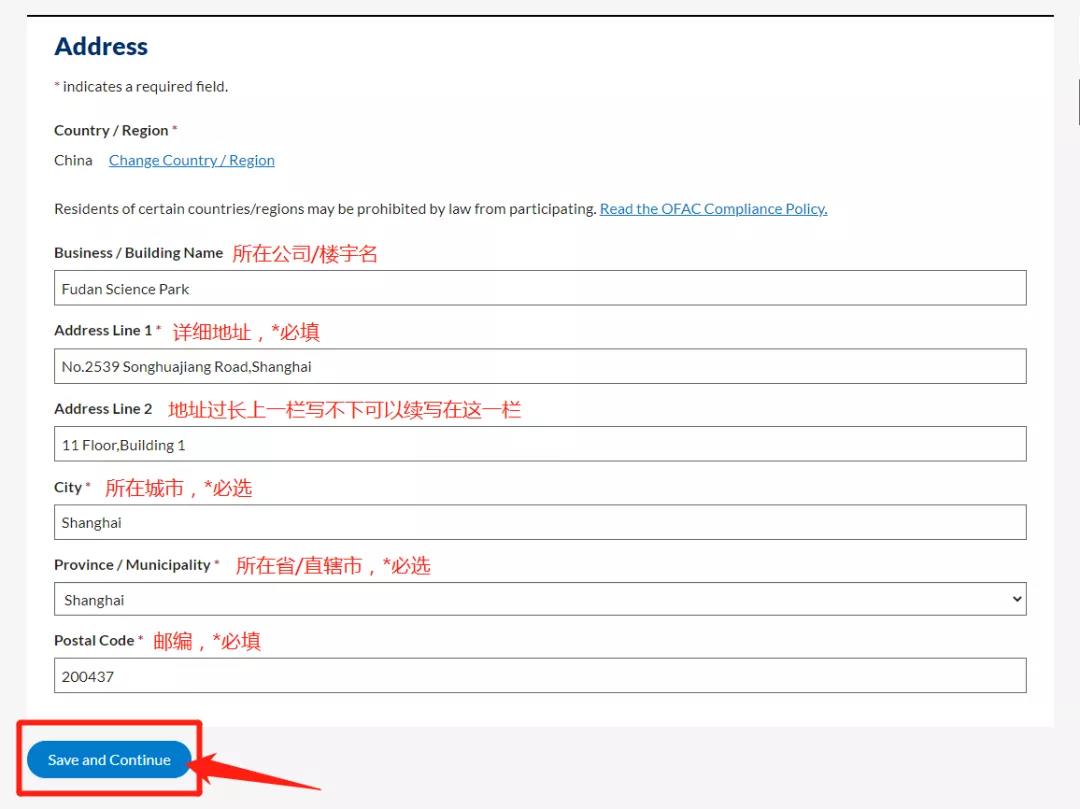Click the Address Line 2 input field

[540, 444]
